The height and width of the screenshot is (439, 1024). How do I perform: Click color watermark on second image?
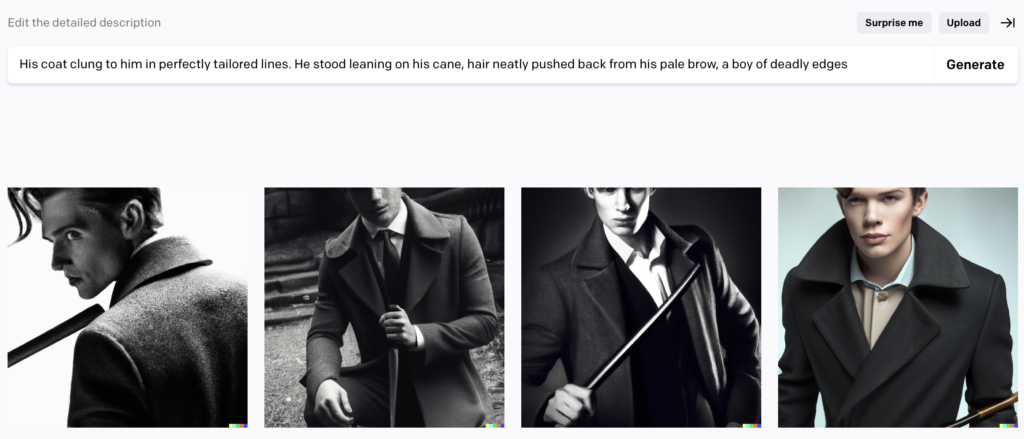[494, 425]
